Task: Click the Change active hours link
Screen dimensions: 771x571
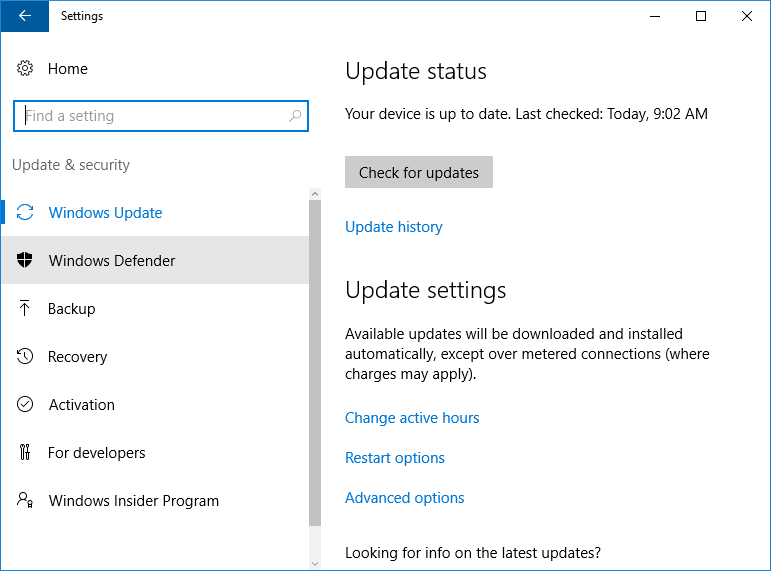Action: [412, 418]
